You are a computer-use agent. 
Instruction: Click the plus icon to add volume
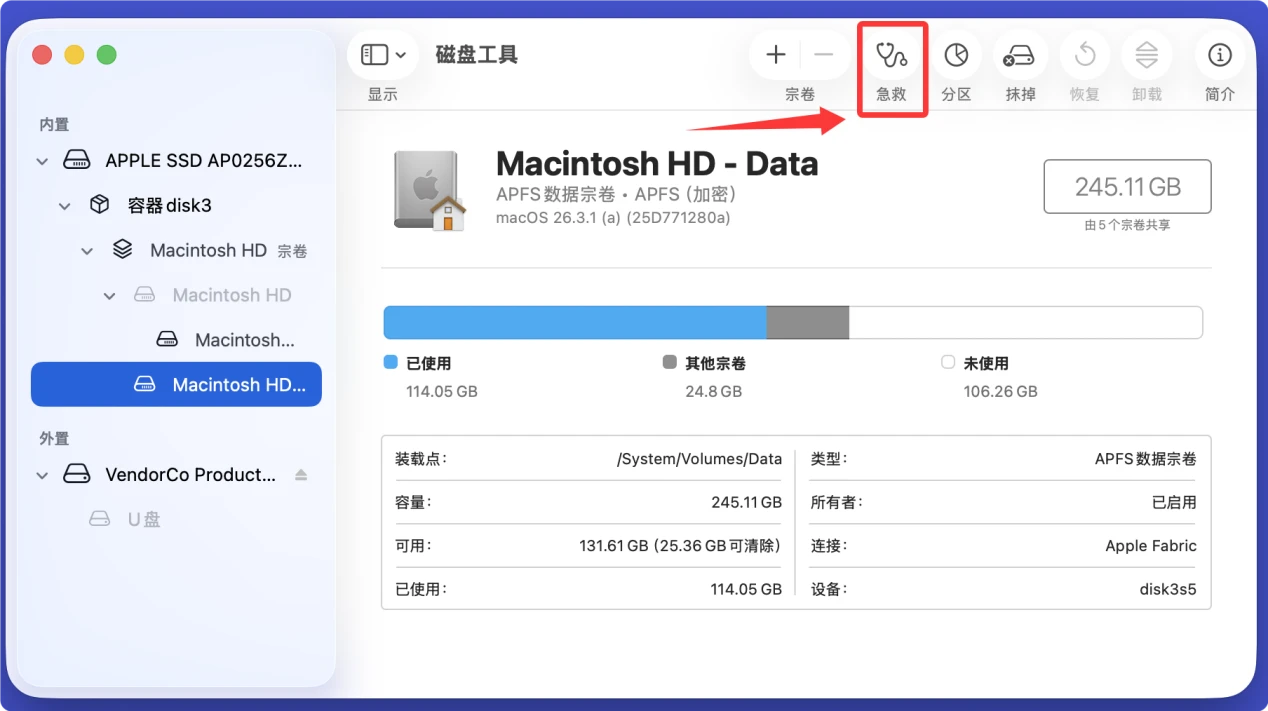point(776,55)
